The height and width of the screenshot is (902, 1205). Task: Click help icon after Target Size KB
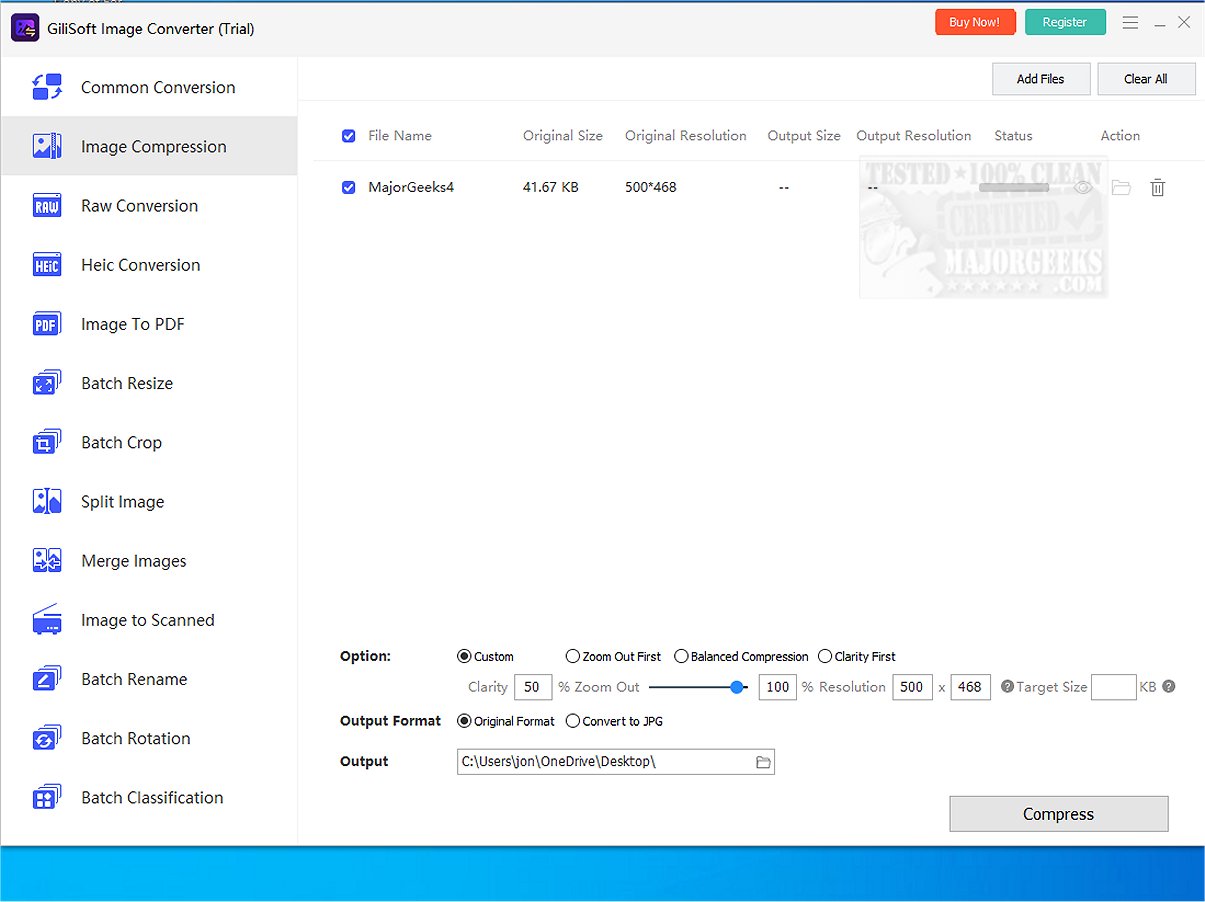(x=1168, y=687)
